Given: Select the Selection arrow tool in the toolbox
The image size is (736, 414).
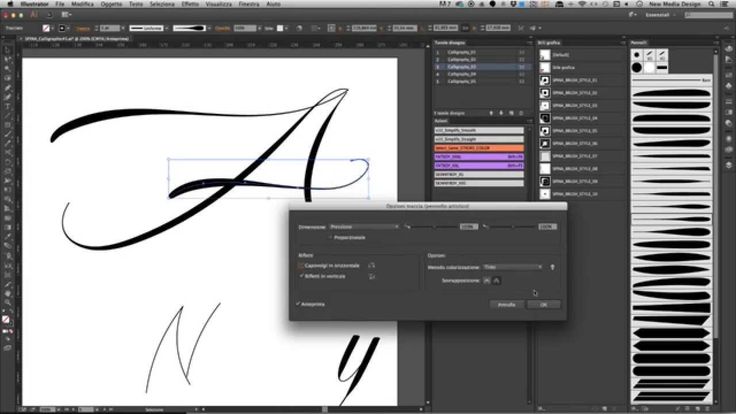Looking at the screenshot, I should 8,50.
